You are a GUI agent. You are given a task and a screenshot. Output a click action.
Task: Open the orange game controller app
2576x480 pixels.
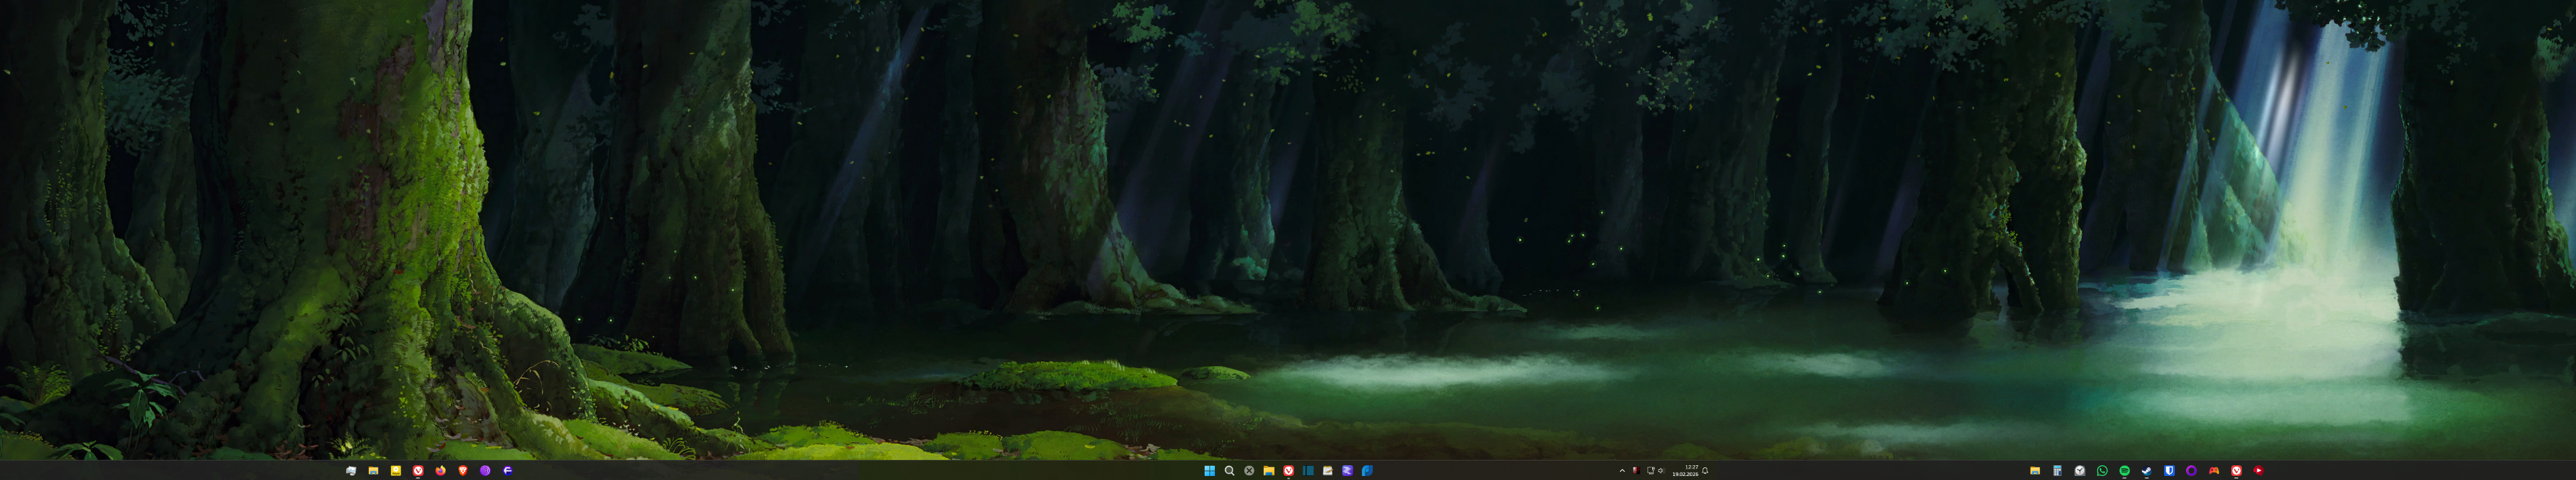tap(2214, 470)
